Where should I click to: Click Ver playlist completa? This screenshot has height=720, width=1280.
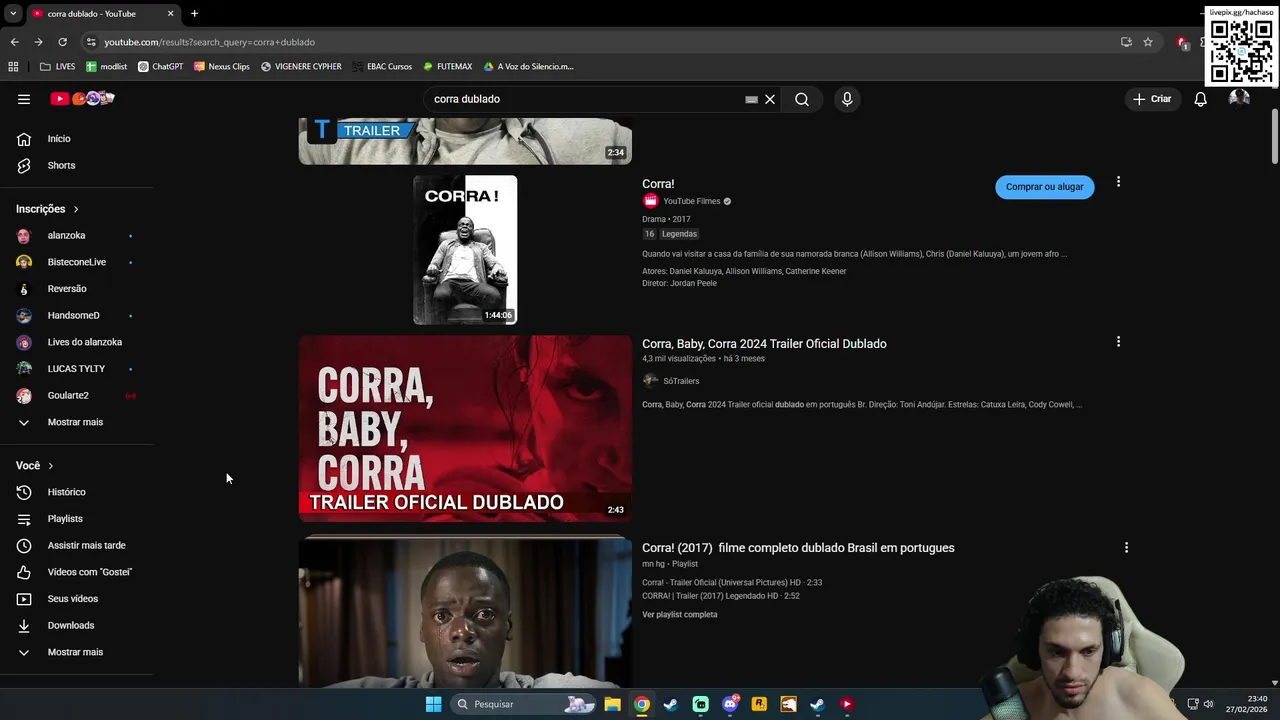[x=680, y=614]
